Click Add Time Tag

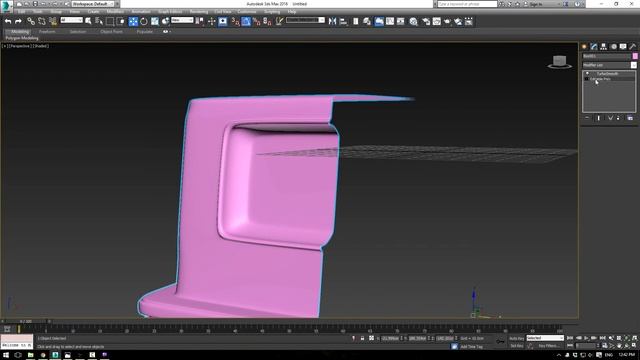tap(471, 347)
